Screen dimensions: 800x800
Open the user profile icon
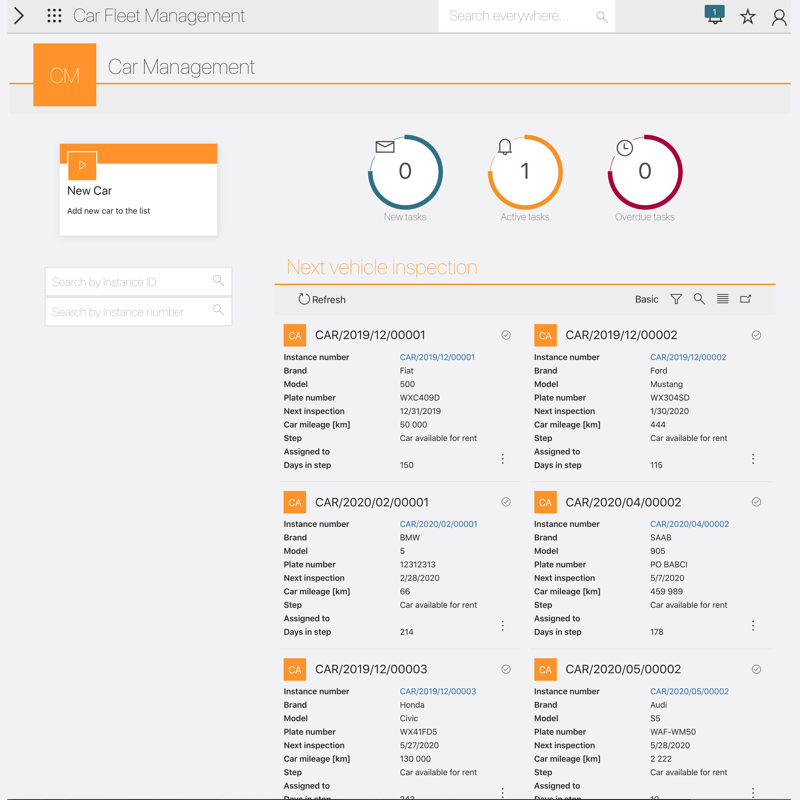point(779,16)
